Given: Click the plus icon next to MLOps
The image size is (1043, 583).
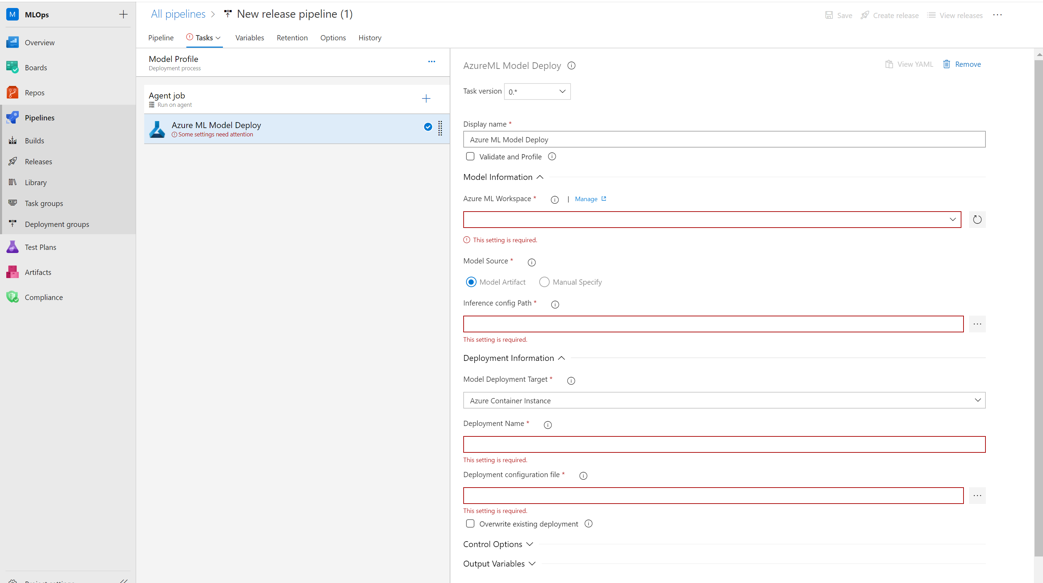Looking at the screenshot, I should pos(123,14).
